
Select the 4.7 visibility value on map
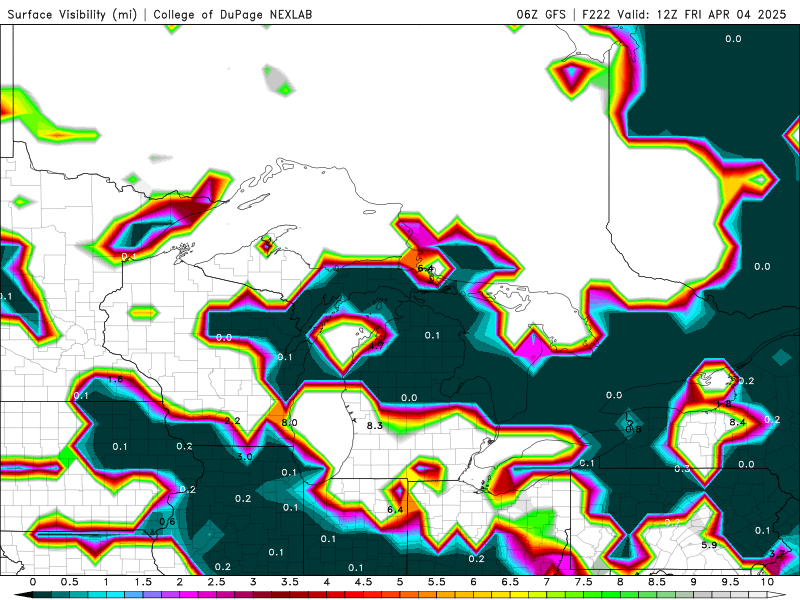377,346
